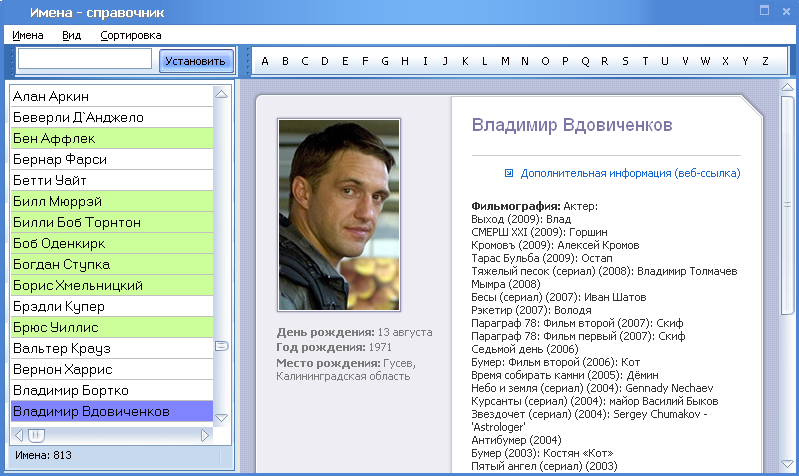The image size is (799, 476).
Task: Click details pane scroll down arrow
Action: (787, 464)
